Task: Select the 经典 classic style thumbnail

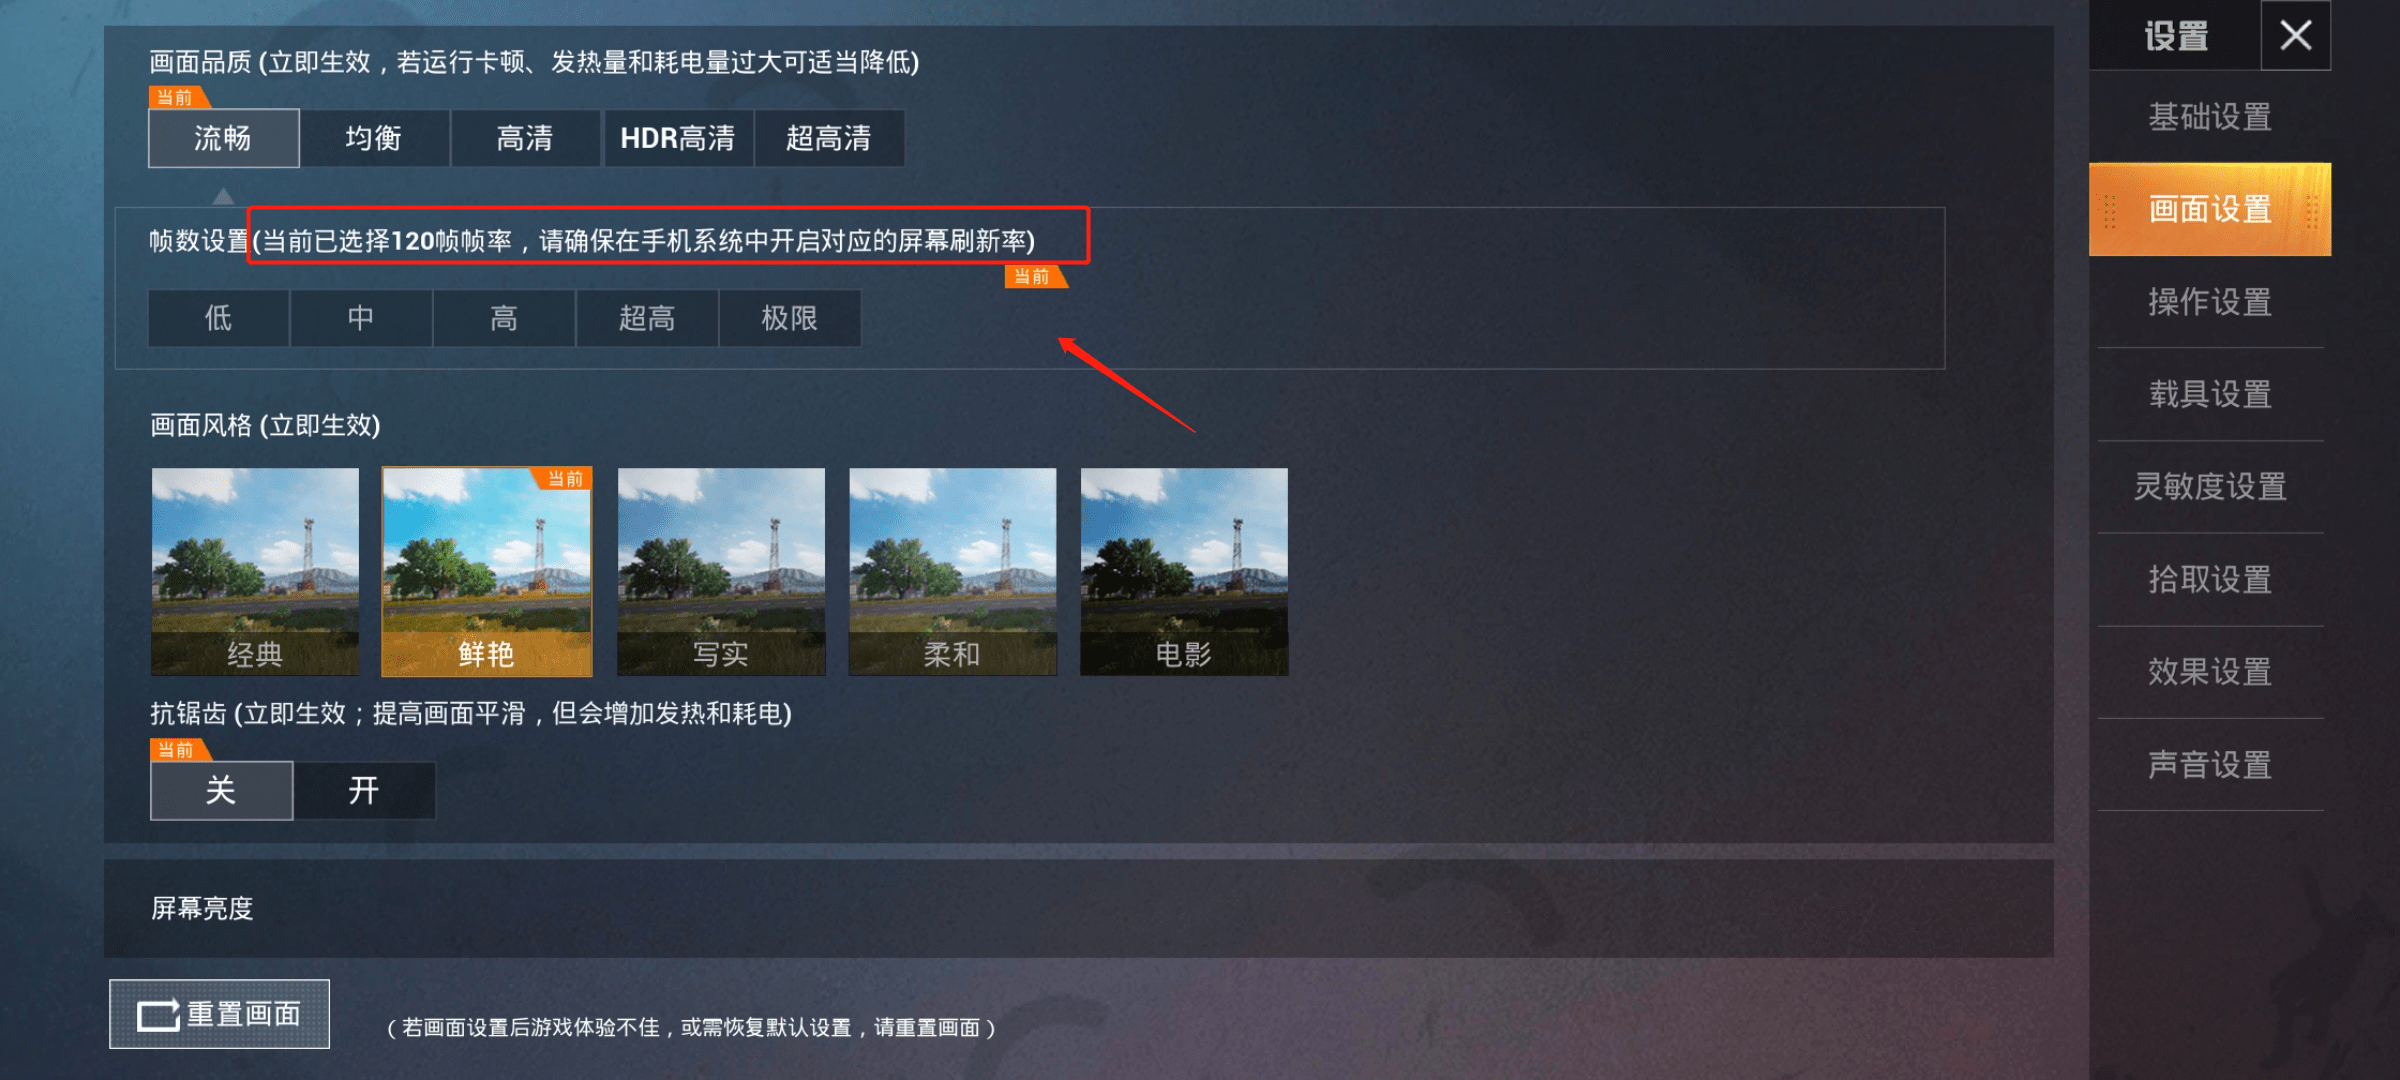Action: (x=255, y=572)
